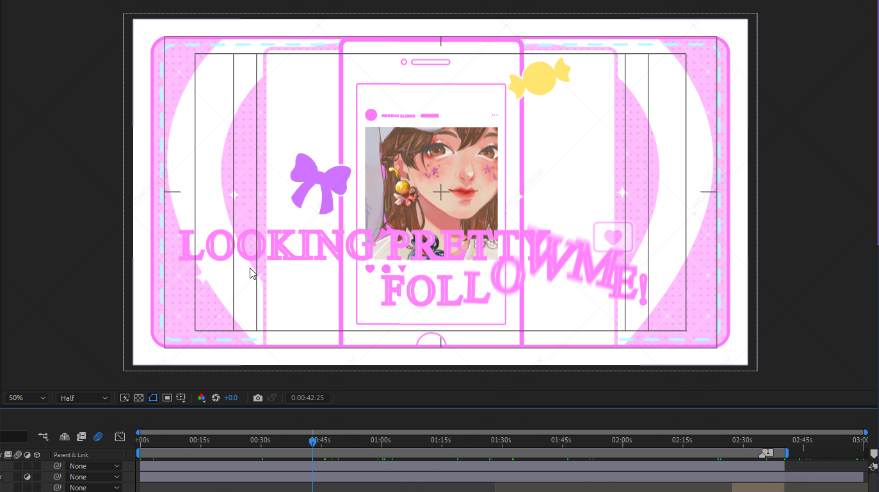Image resolution: width=879 pixels, height=492 pixels.
Task: Click the Parent & Link column header
Action: pyautogui.click(x=71, y=455)
